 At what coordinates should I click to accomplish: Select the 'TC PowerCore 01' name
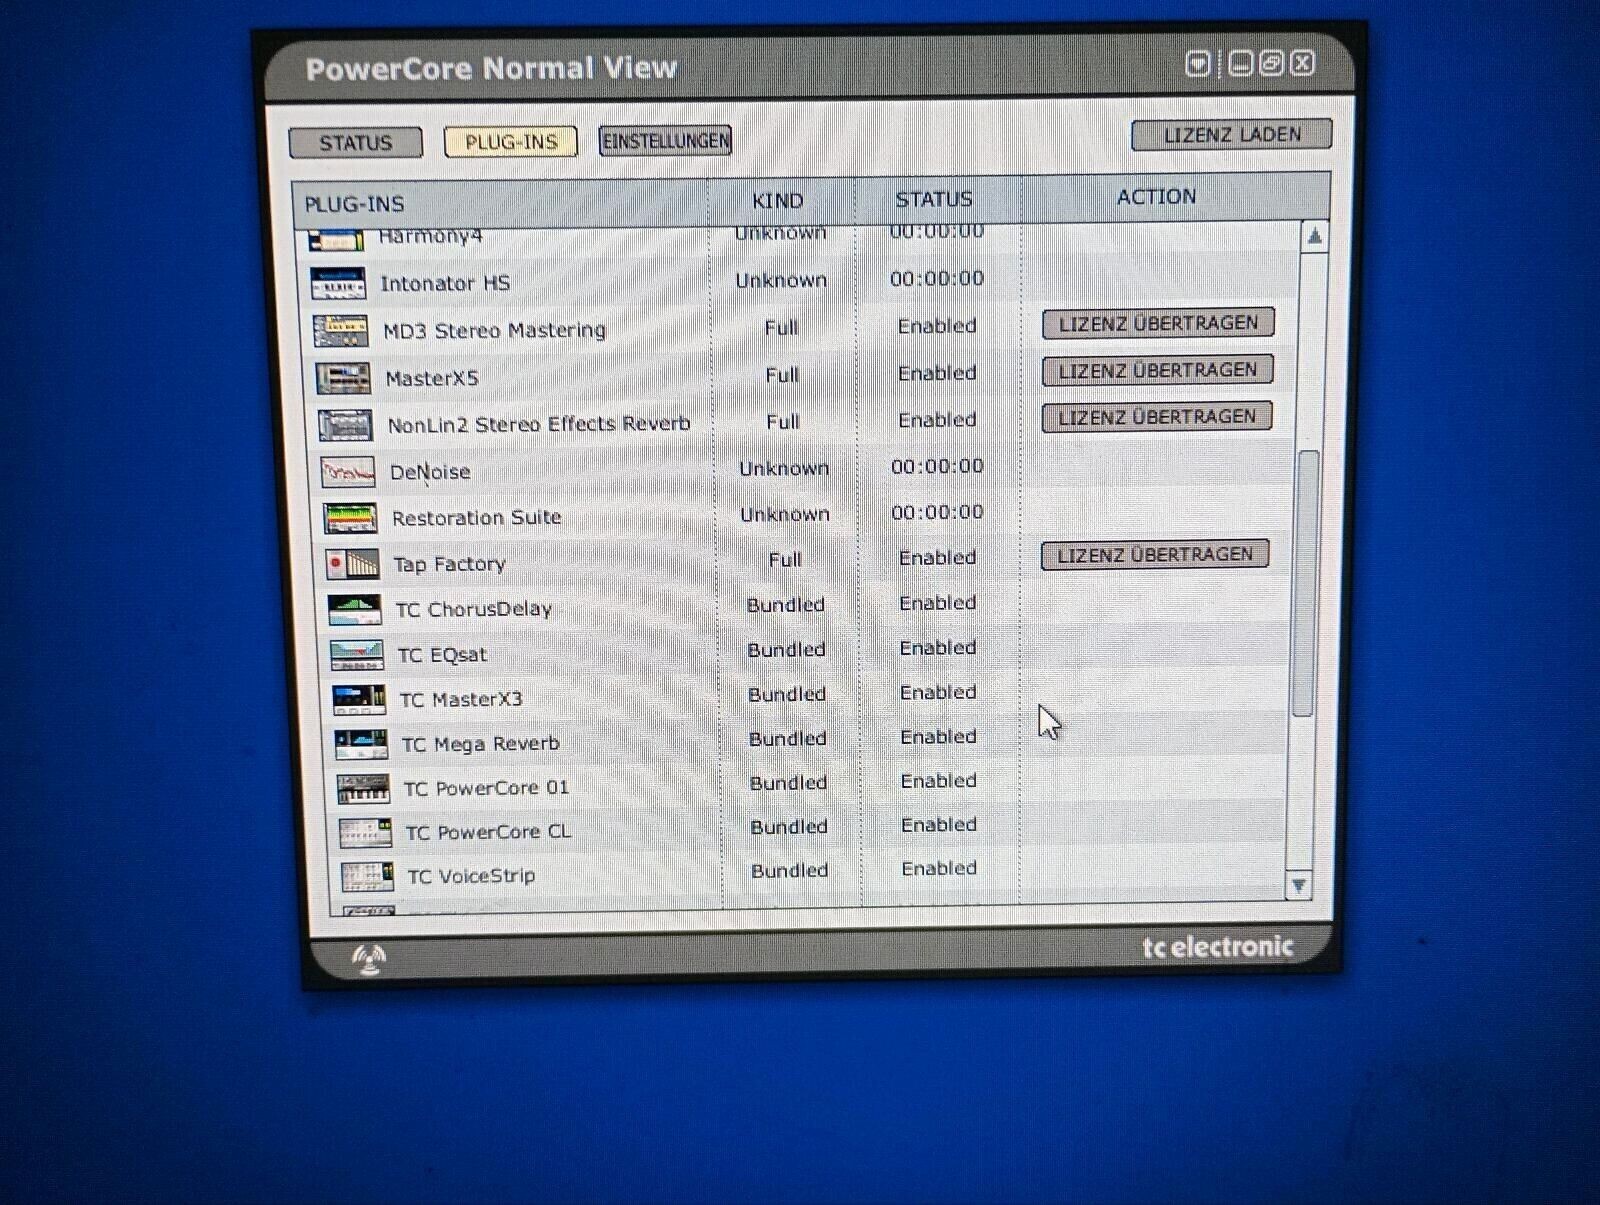coord(486,788)
